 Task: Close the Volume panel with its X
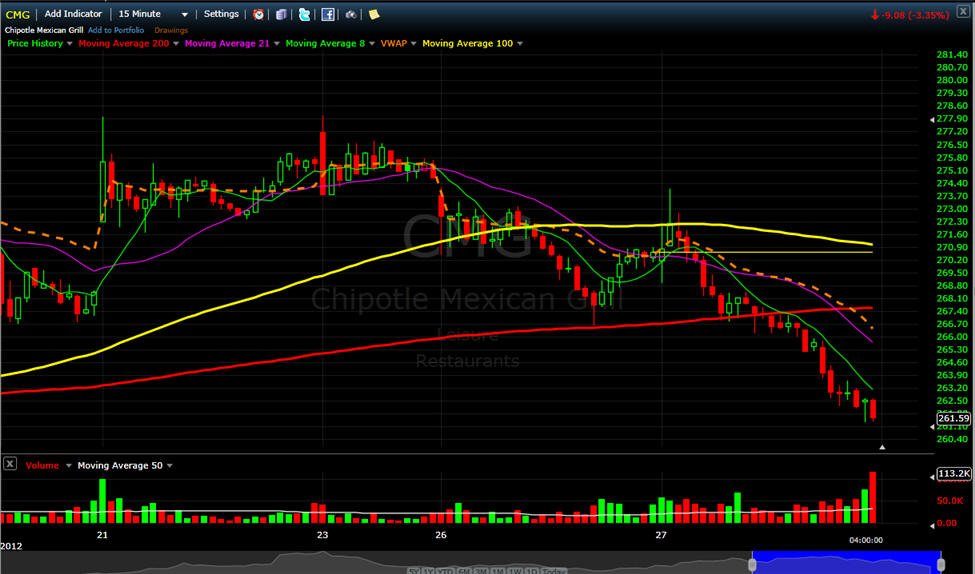pyautogui.click(x=10, y=464)
